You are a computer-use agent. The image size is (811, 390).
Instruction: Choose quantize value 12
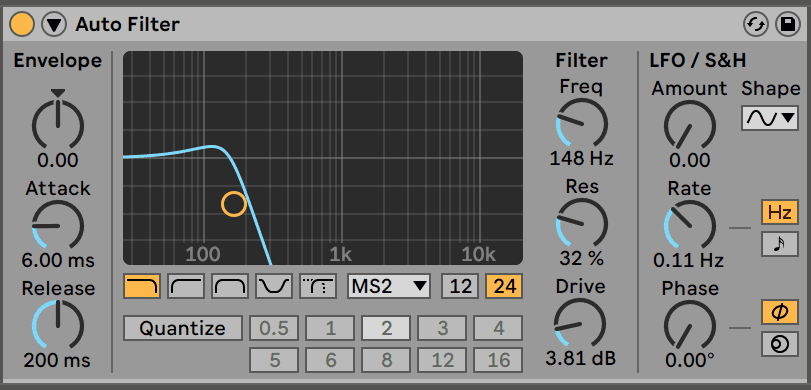coord(442,360)
